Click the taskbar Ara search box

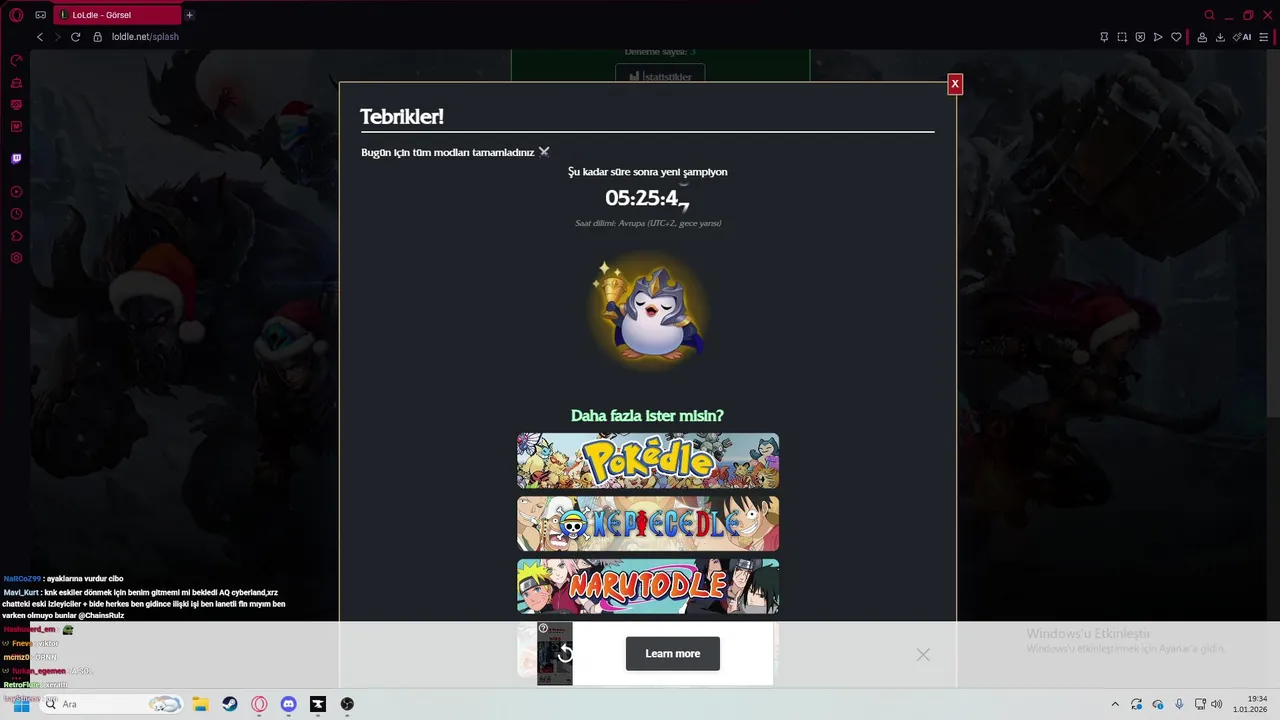(x=111, y=704)
